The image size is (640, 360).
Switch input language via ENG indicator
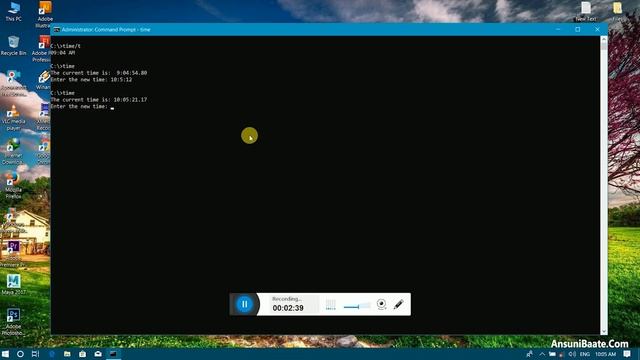pyautogui.click(x=585, y=354)
